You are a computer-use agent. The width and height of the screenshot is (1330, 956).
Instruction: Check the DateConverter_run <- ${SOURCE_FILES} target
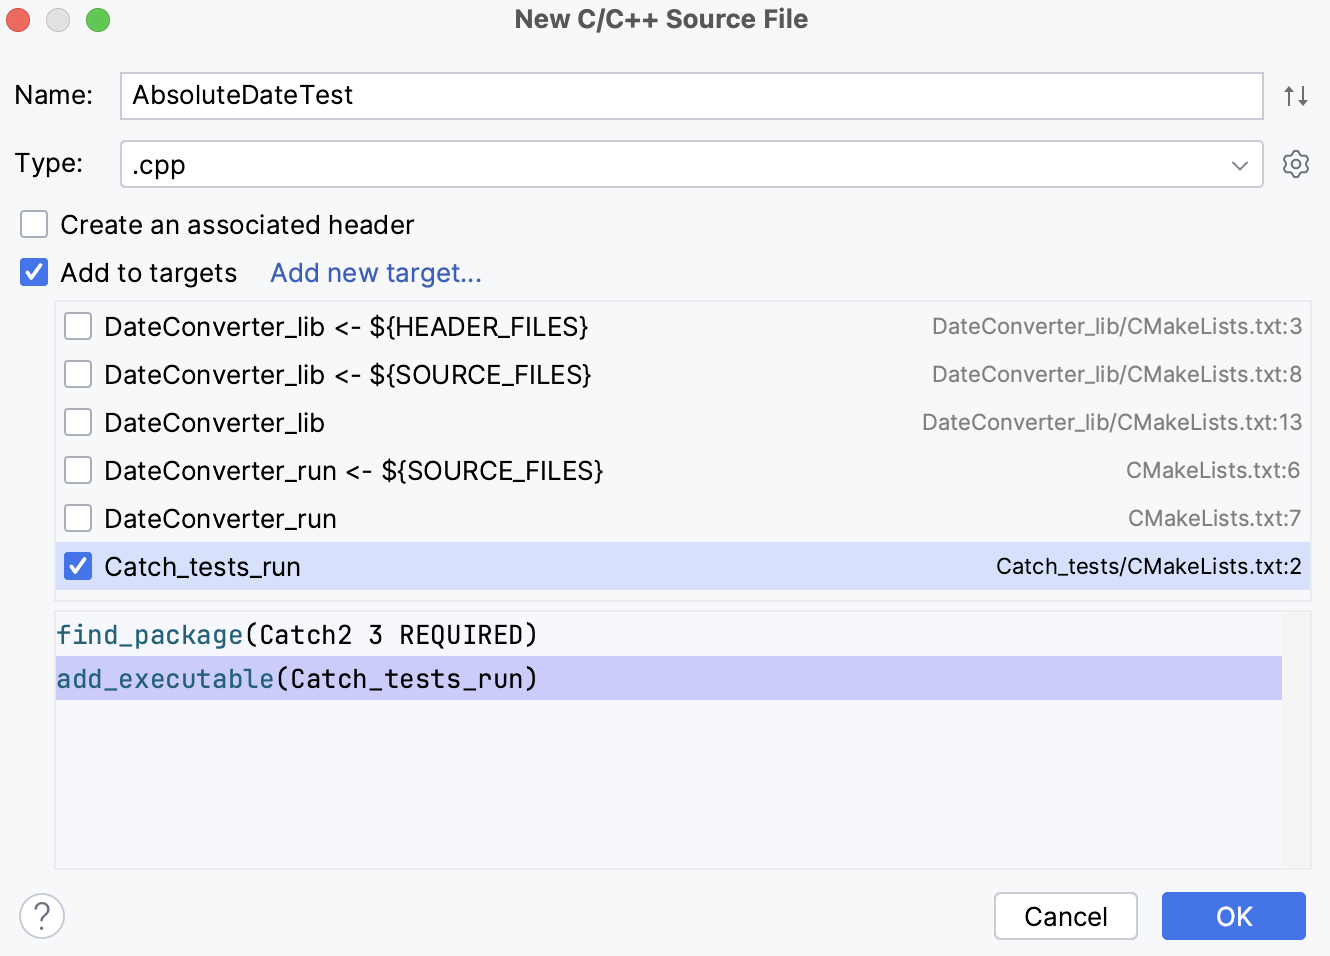[x=78, y=470]
